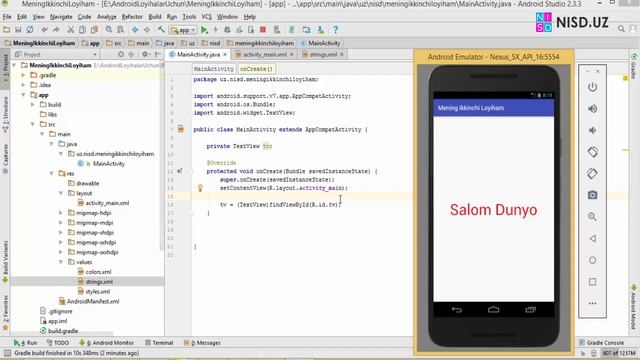Click the Open folder toolbar icon
Image resolution: width=640 pixels, height=360 pixels.
point(7,30)
